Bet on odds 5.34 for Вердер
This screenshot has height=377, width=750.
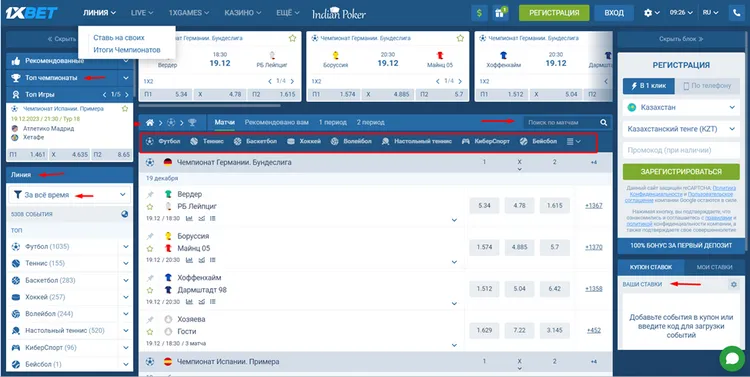[x=484, y=206]
